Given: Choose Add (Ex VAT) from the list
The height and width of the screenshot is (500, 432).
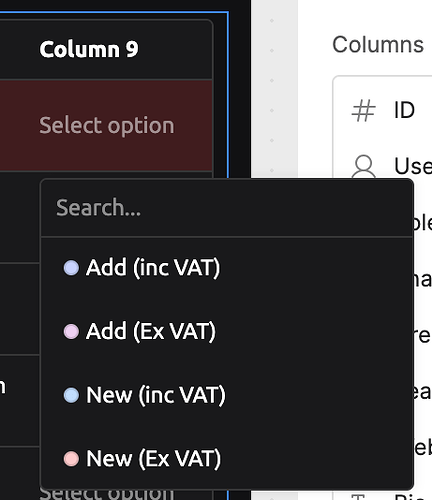Looking at the screenshot, I should (227, 332).
